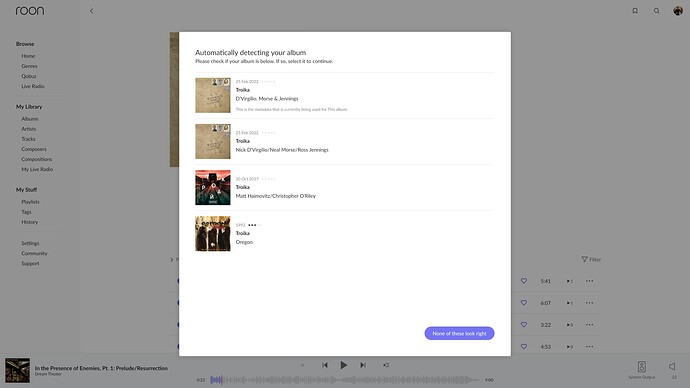This screenshot has width=690, height=388.
Task: Favorite the 6:07 track heart
Action: 524,303
